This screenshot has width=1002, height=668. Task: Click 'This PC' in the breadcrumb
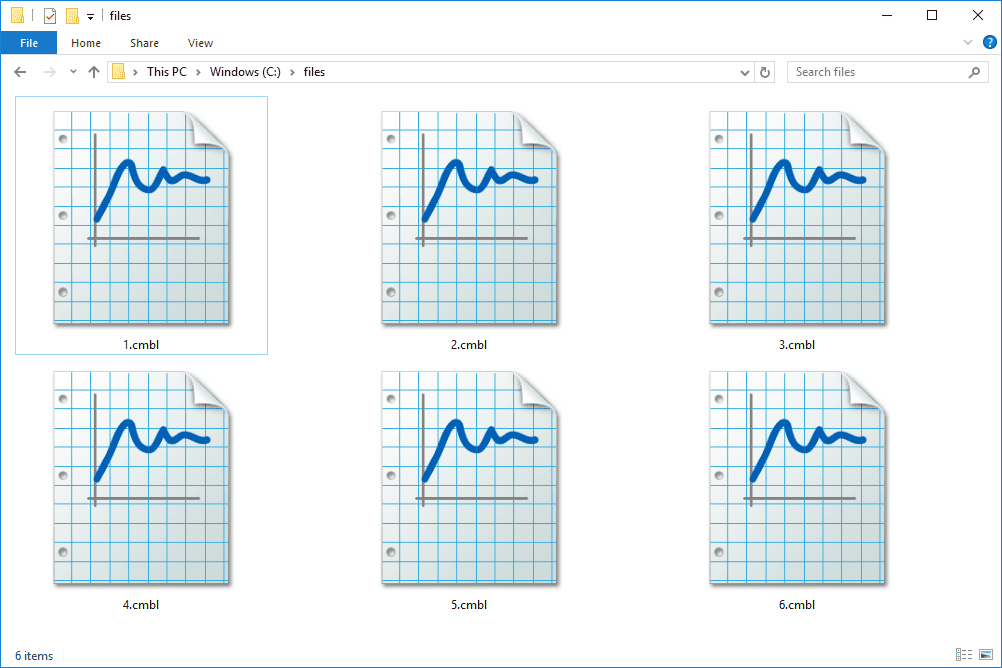[167, 72]
